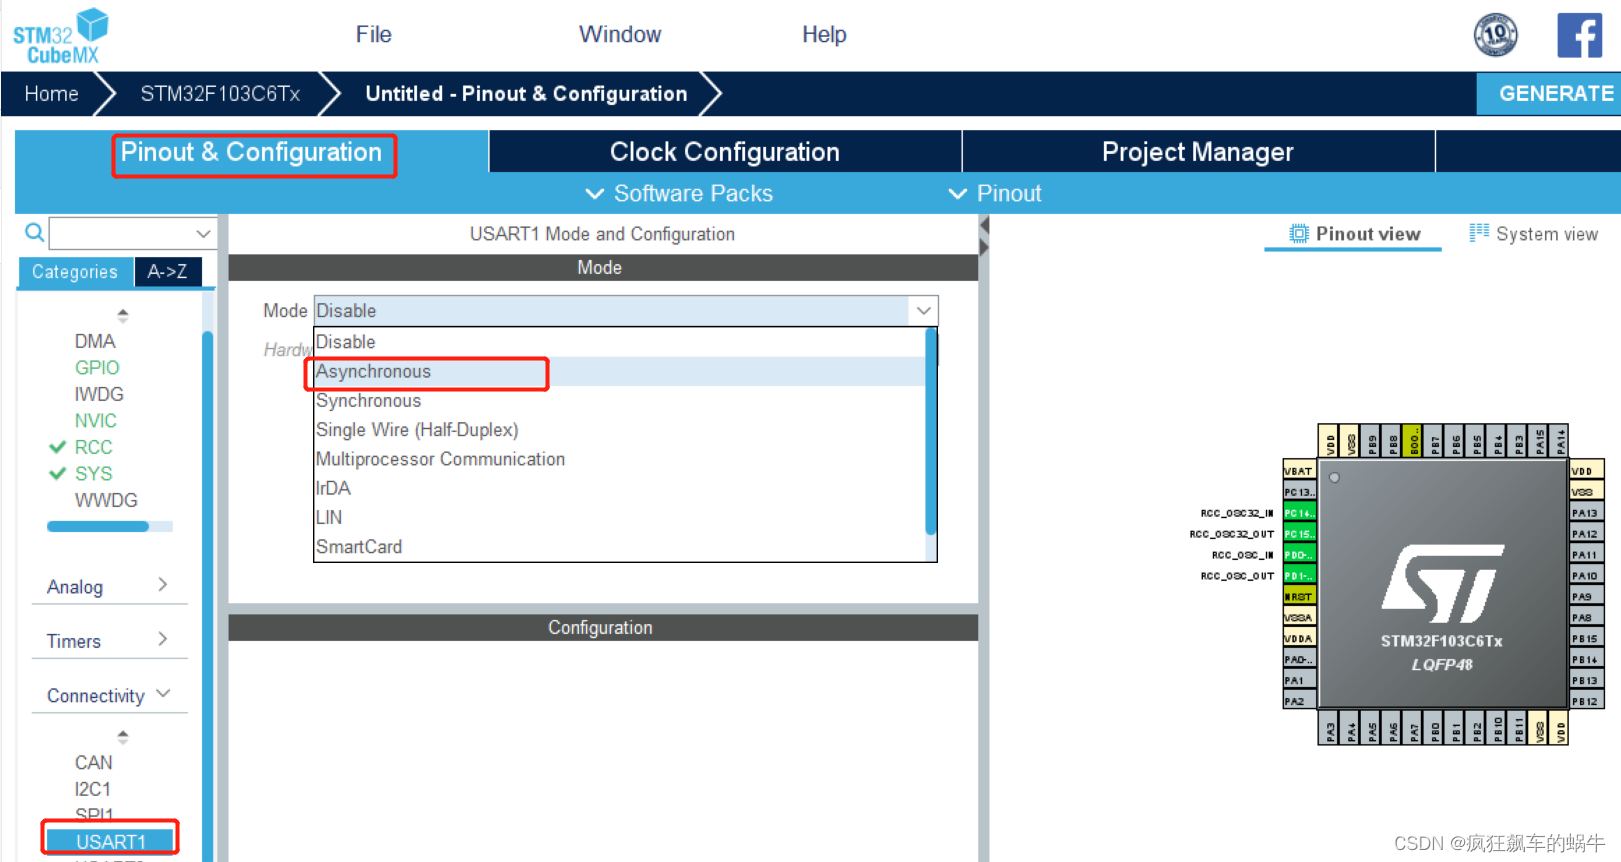The height and width of the screenshot is (862, 1621).
Task: Click the ST logo on chip
Action: click(x=1443, y=583)
